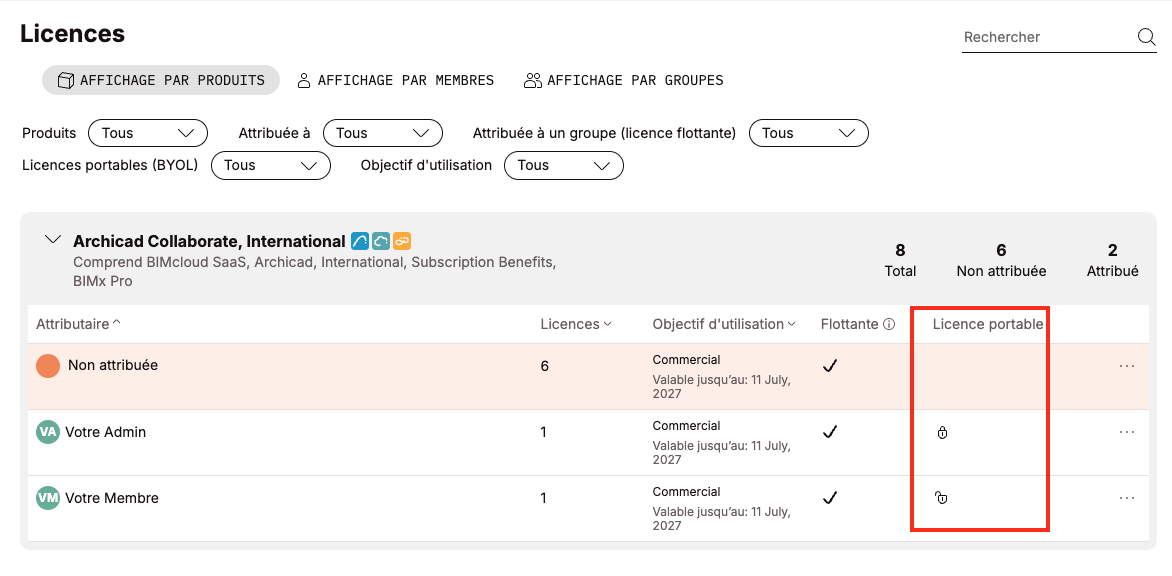The width and height of the screenshot is (1172, 576).
Task: Click the Archicad product icon
Action: click(x=360, y=241)
